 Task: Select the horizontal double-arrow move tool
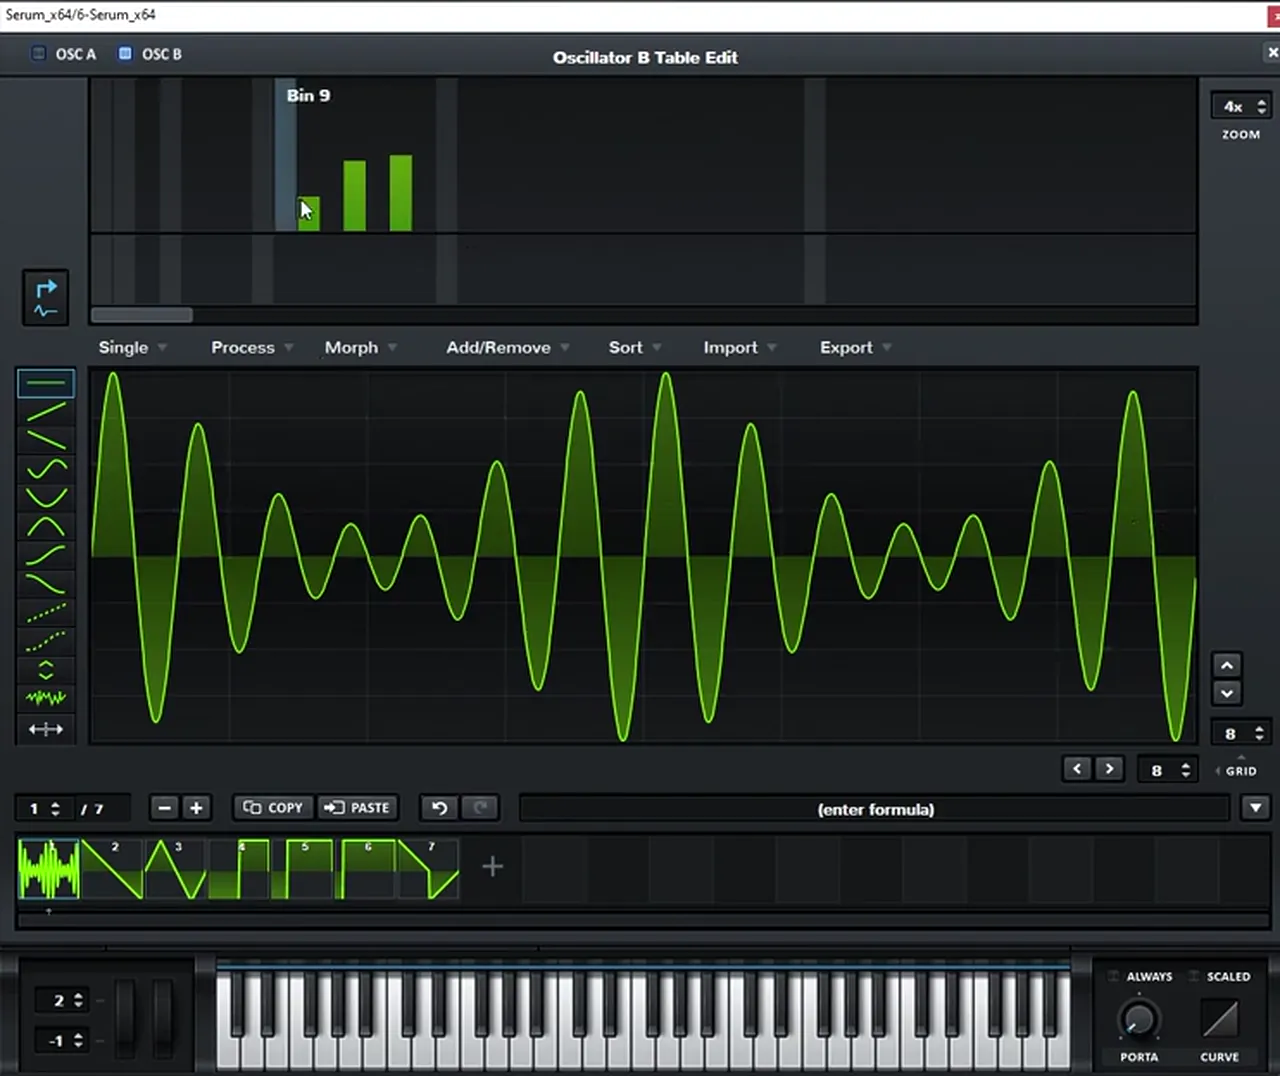(46, 729)
